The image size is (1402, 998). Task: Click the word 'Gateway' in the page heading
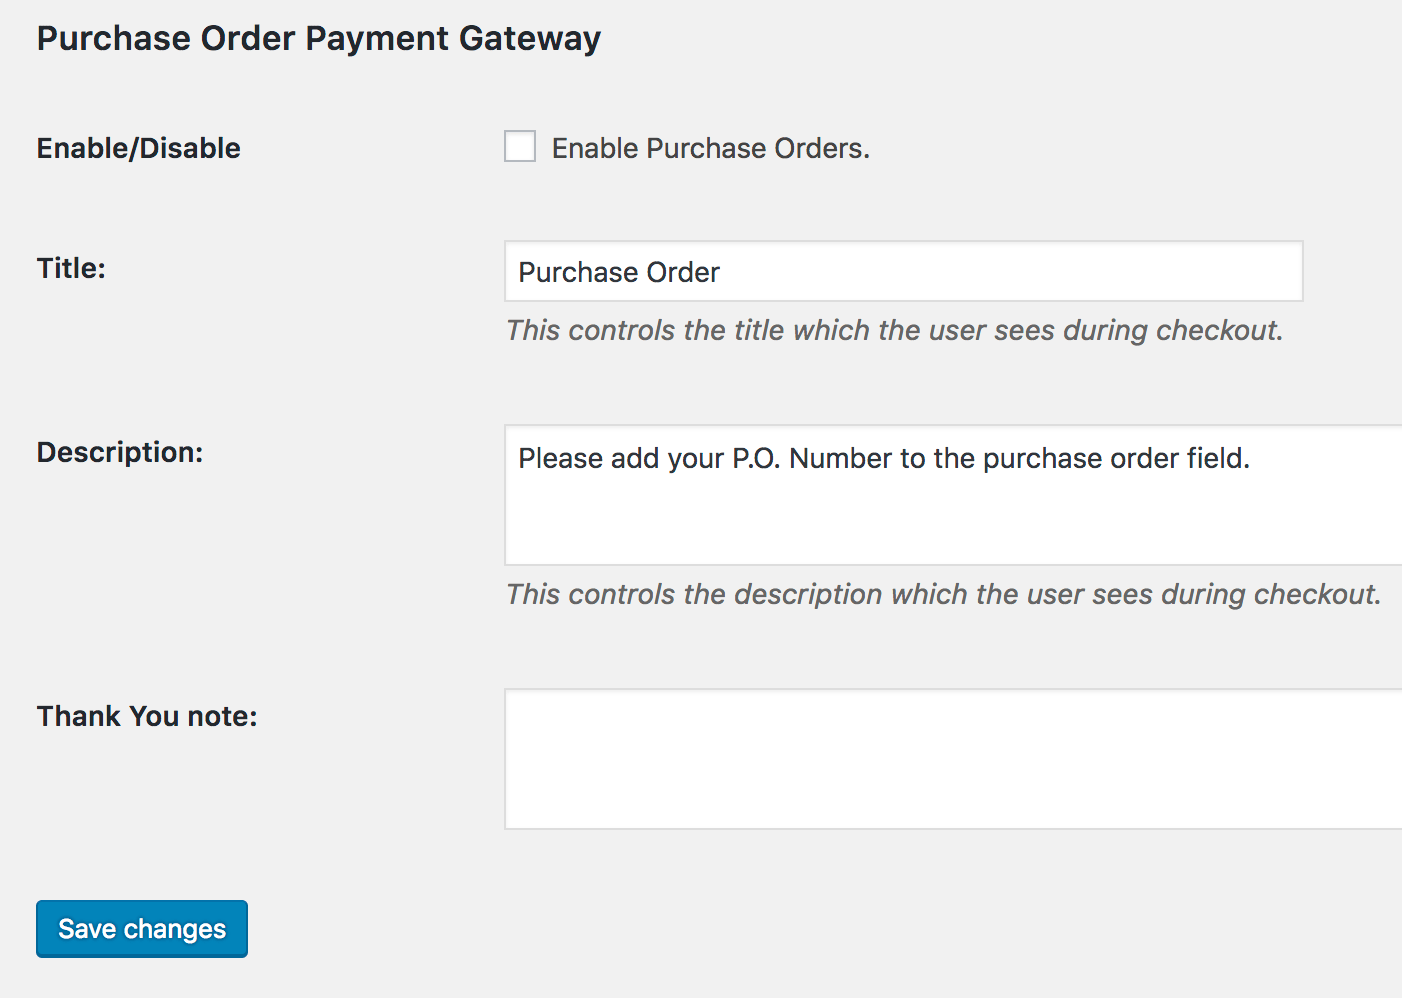530,38
